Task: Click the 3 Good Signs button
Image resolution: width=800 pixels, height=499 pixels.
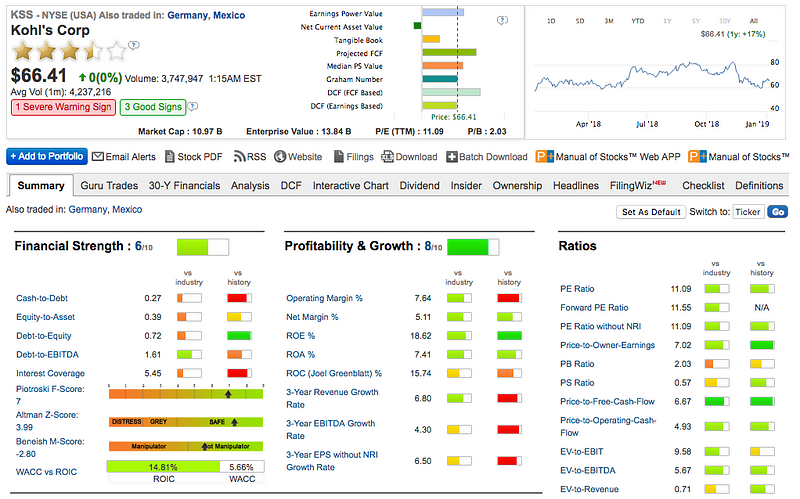Action: click(153, 107)
